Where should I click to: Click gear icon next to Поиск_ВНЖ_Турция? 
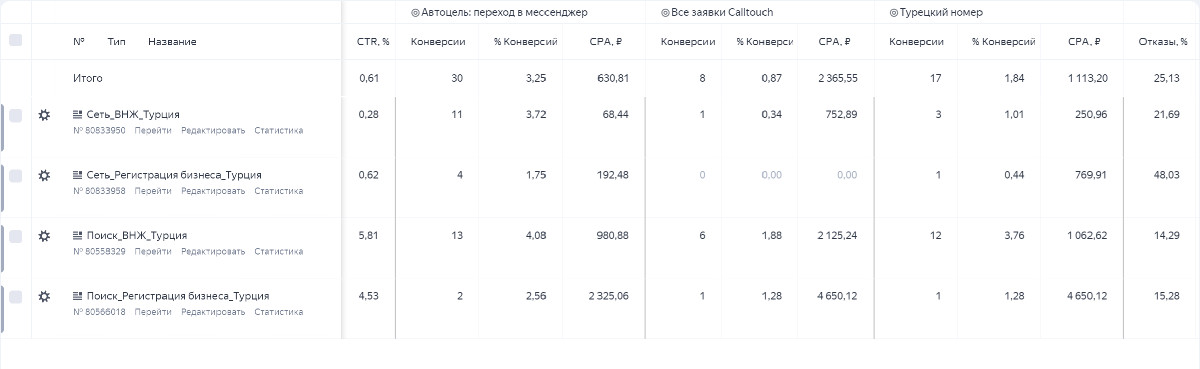click(44, 236)
